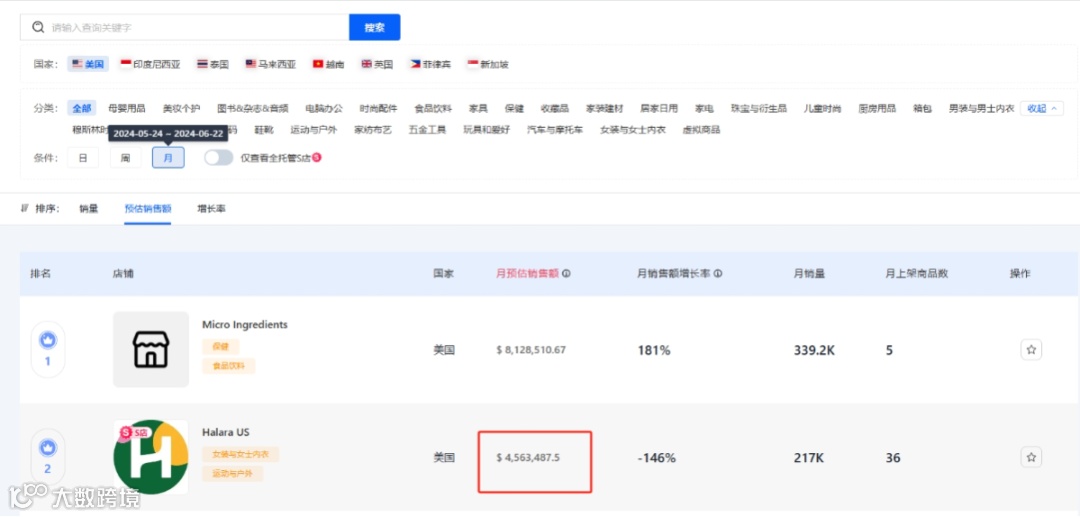Click the 排序 sort icon
The width and height of the screenshot is (1080, 517).
[x=25, y=208]
